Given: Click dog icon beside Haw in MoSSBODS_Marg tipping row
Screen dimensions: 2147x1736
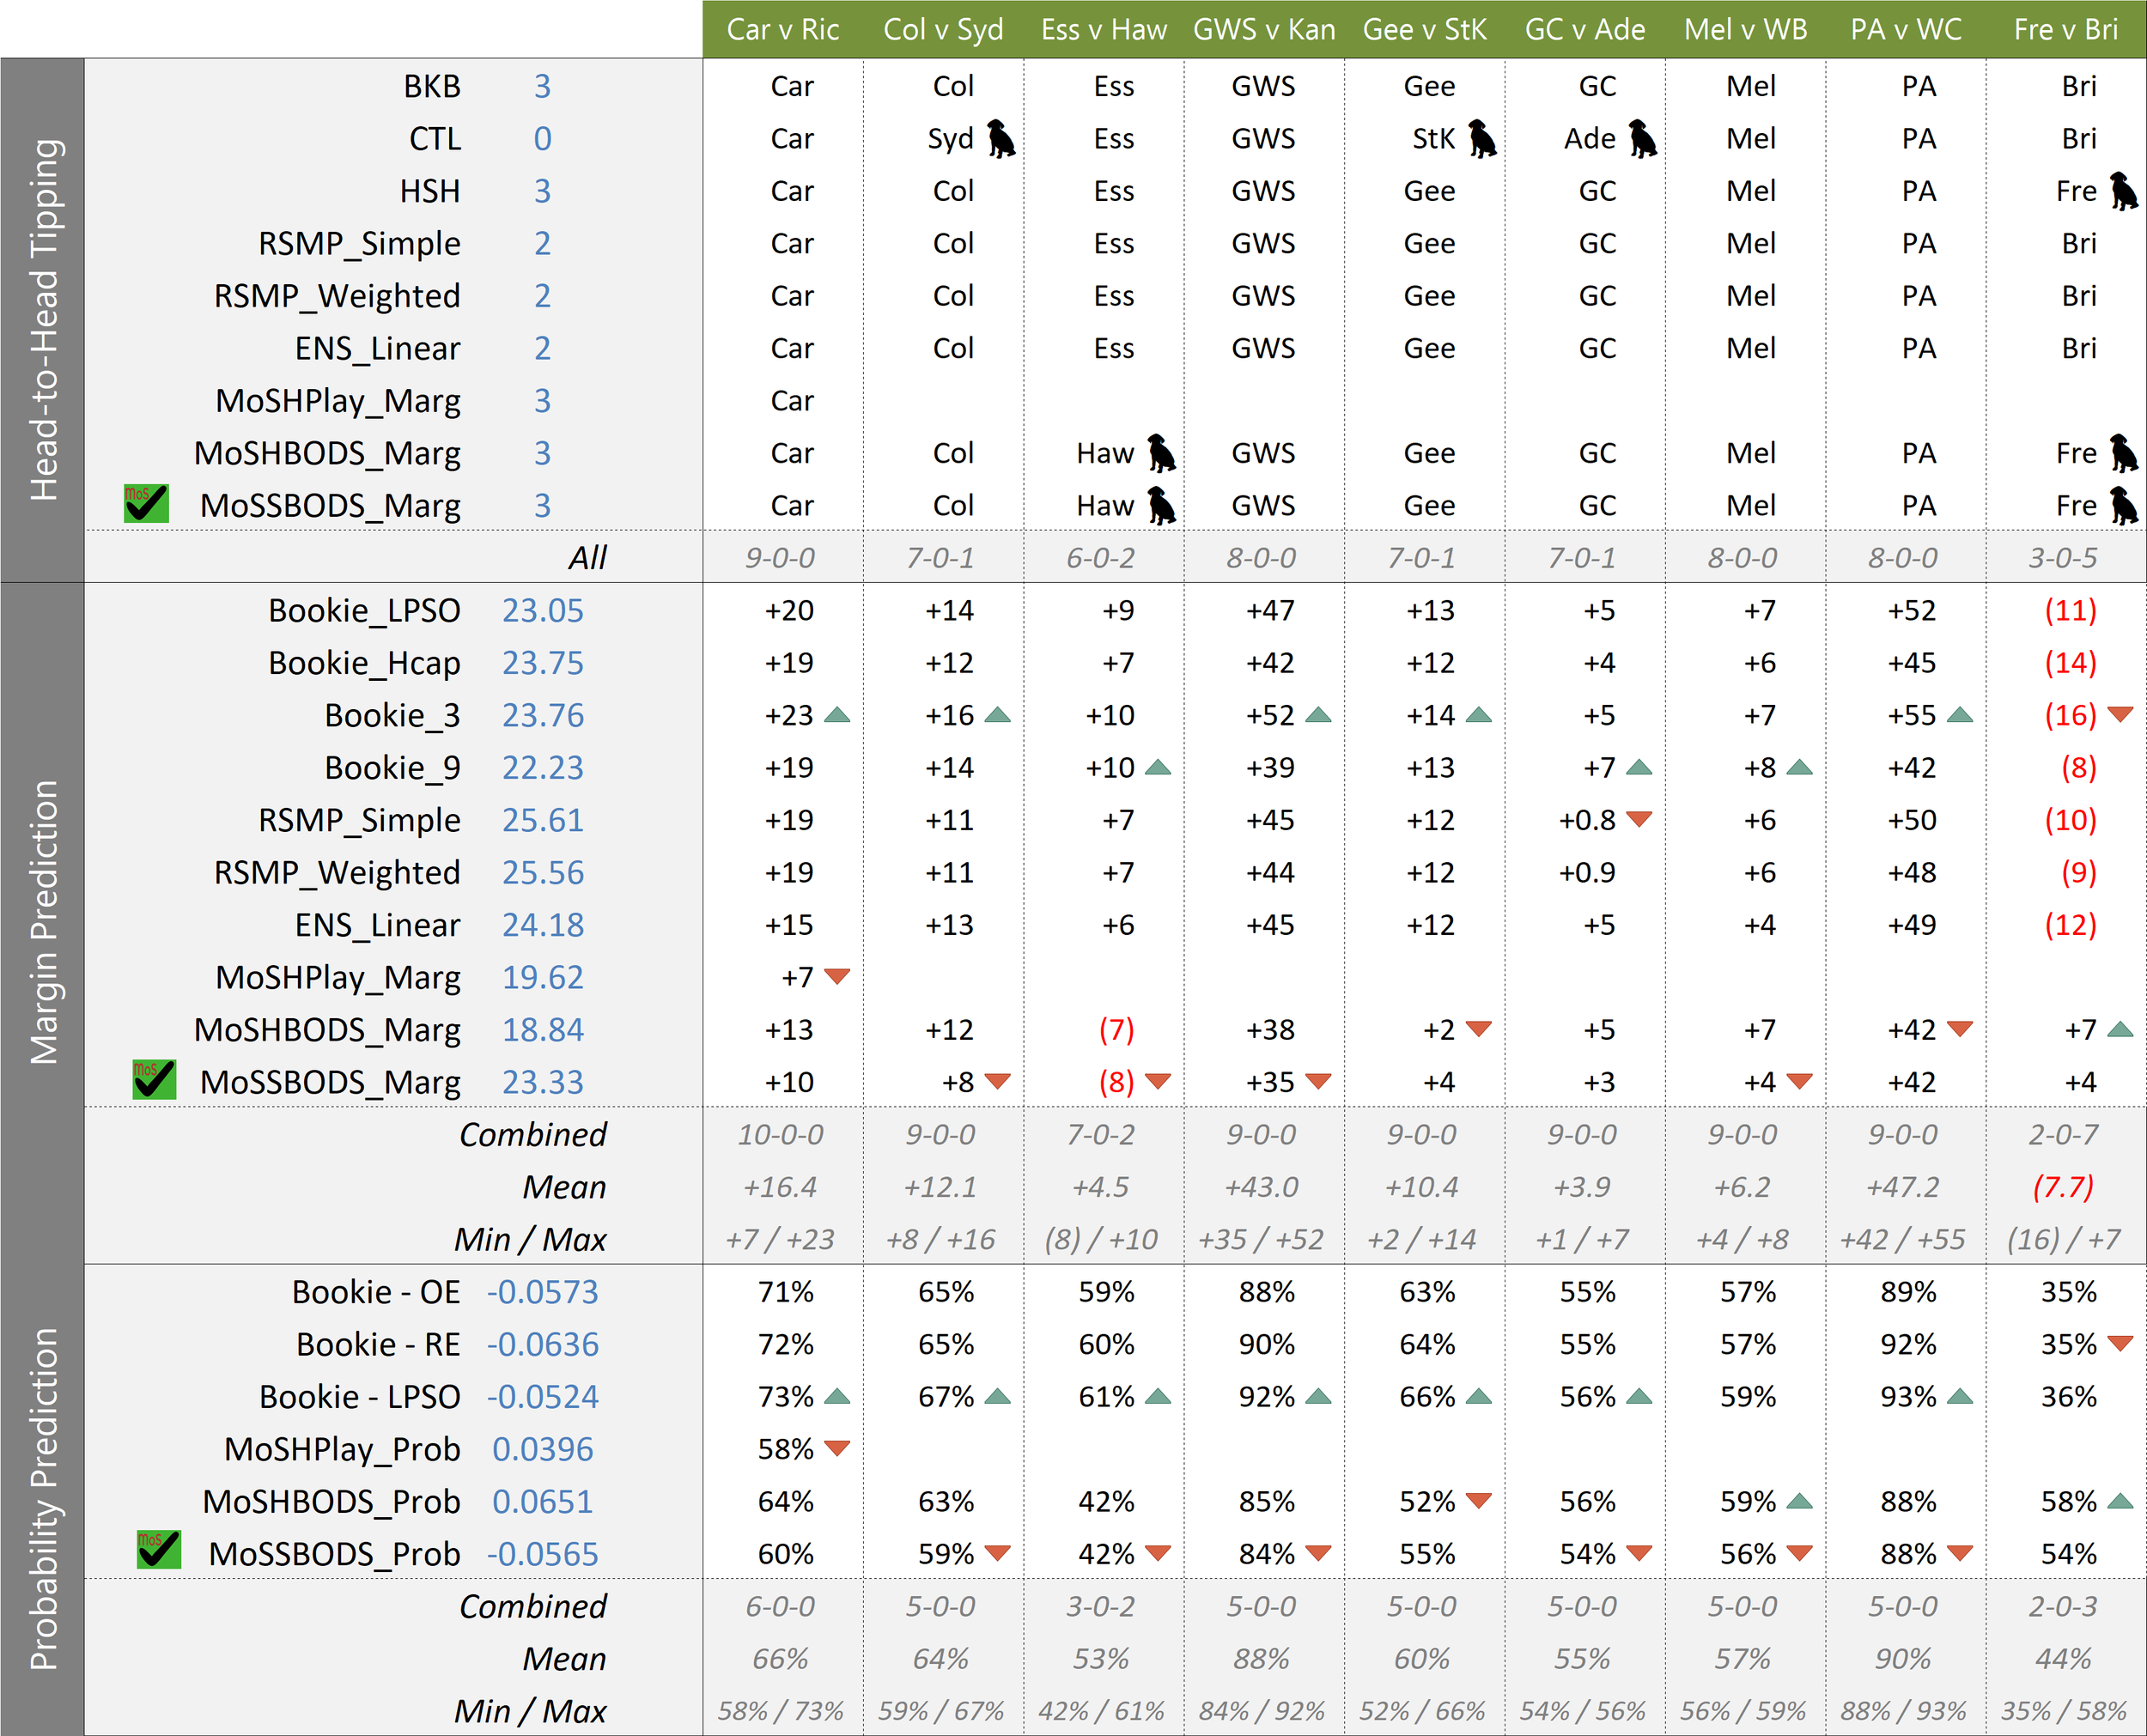Looking at the screenshot, I should (x=1162, y=506).
